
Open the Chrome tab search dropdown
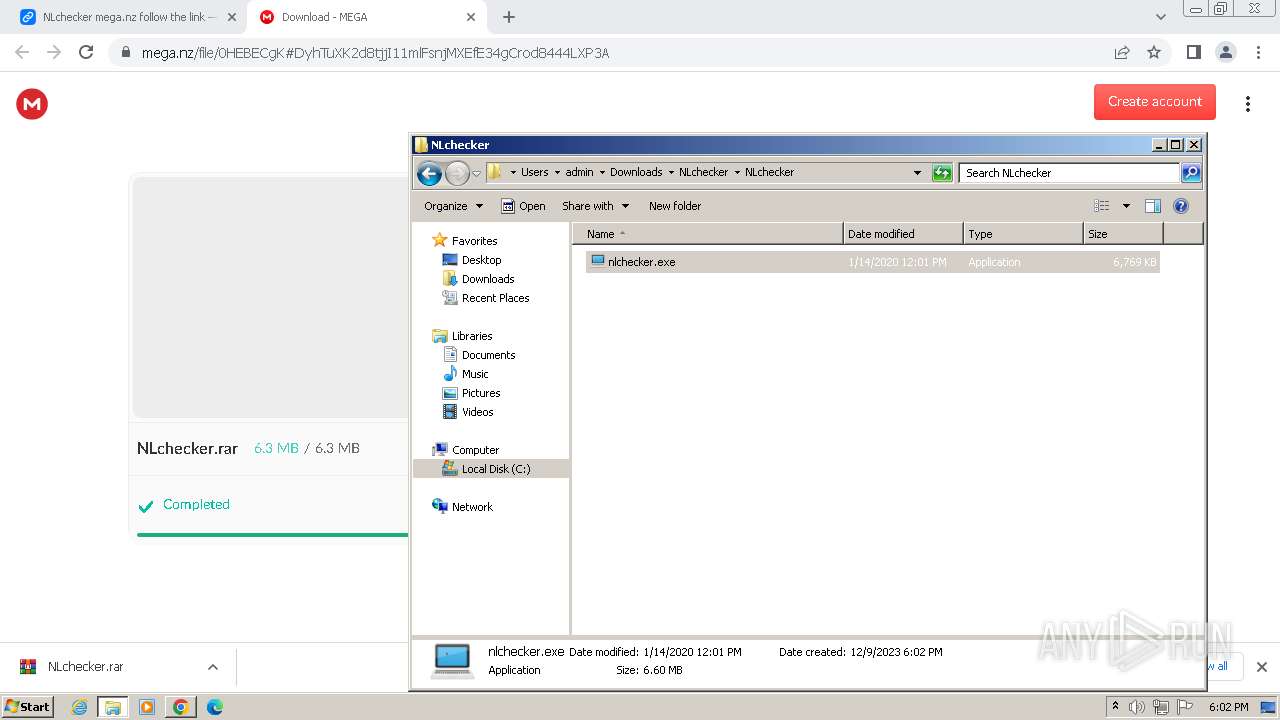point(1160,17)
